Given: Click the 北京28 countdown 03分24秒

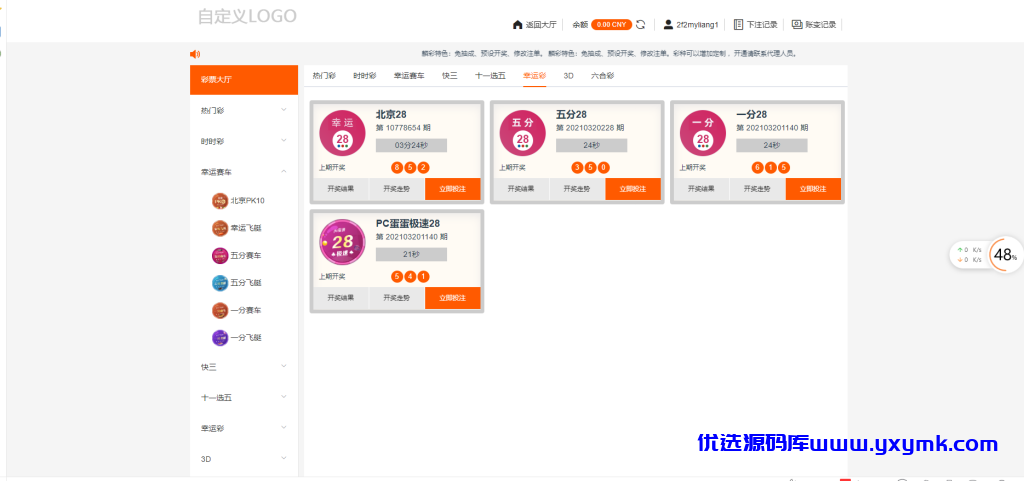Looking at the screenshot, I should 411,146.
